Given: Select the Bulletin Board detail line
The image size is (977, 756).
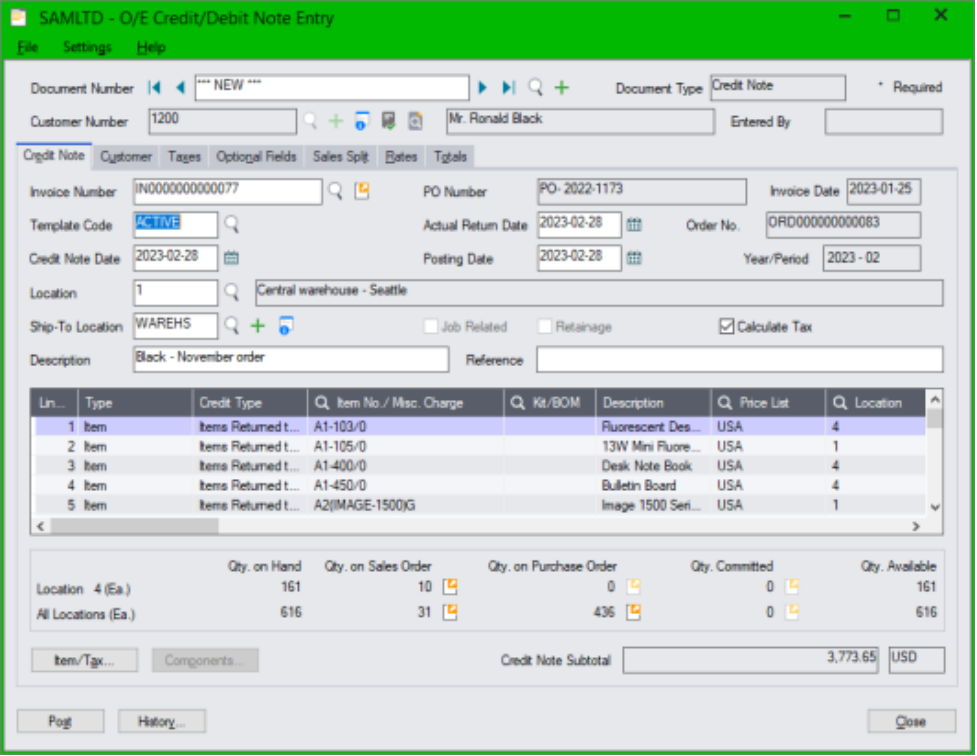Looking at the screenshot, I should coord(479,485).
